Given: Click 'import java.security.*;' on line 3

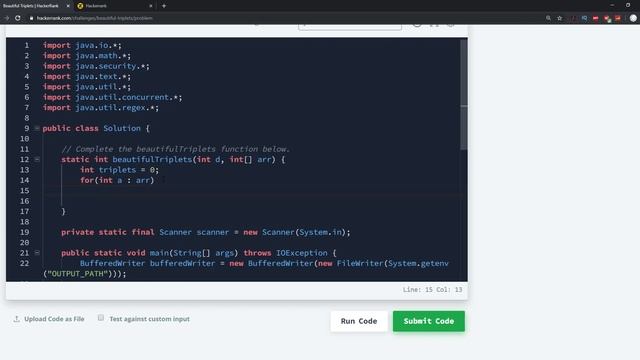Looking at the screenshot, I should [96, 66].
